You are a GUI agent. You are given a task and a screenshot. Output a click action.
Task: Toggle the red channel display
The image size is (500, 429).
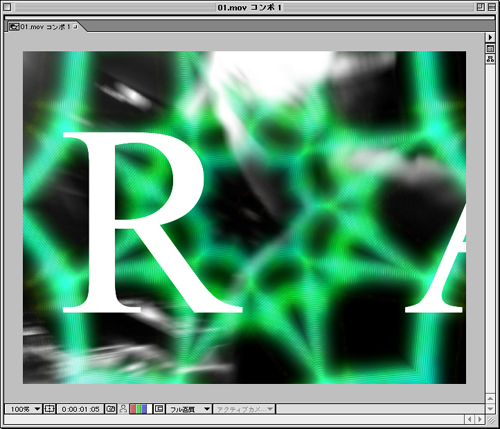[x=133, y=409]
